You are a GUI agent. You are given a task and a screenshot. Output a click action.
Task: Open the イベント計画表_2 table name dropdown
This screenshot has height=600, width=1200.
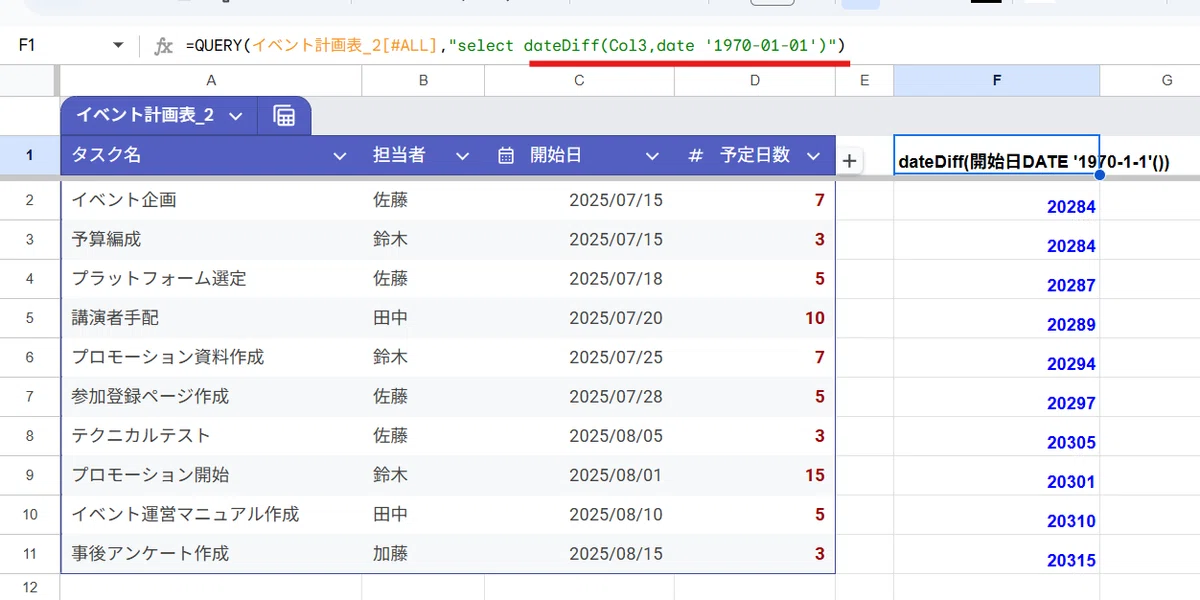(x=236, y=116)
